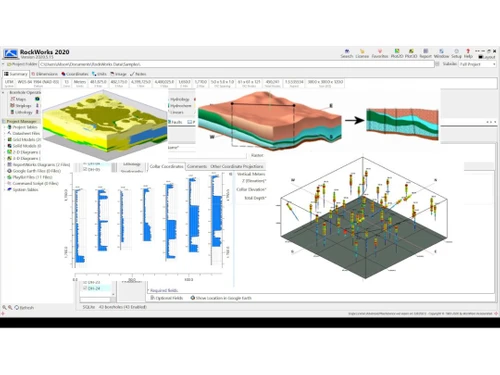Click the borehole list scroll down arrow
Image resolution: width=500 pixels, height=375 pixels.
[x=113, y=294]
